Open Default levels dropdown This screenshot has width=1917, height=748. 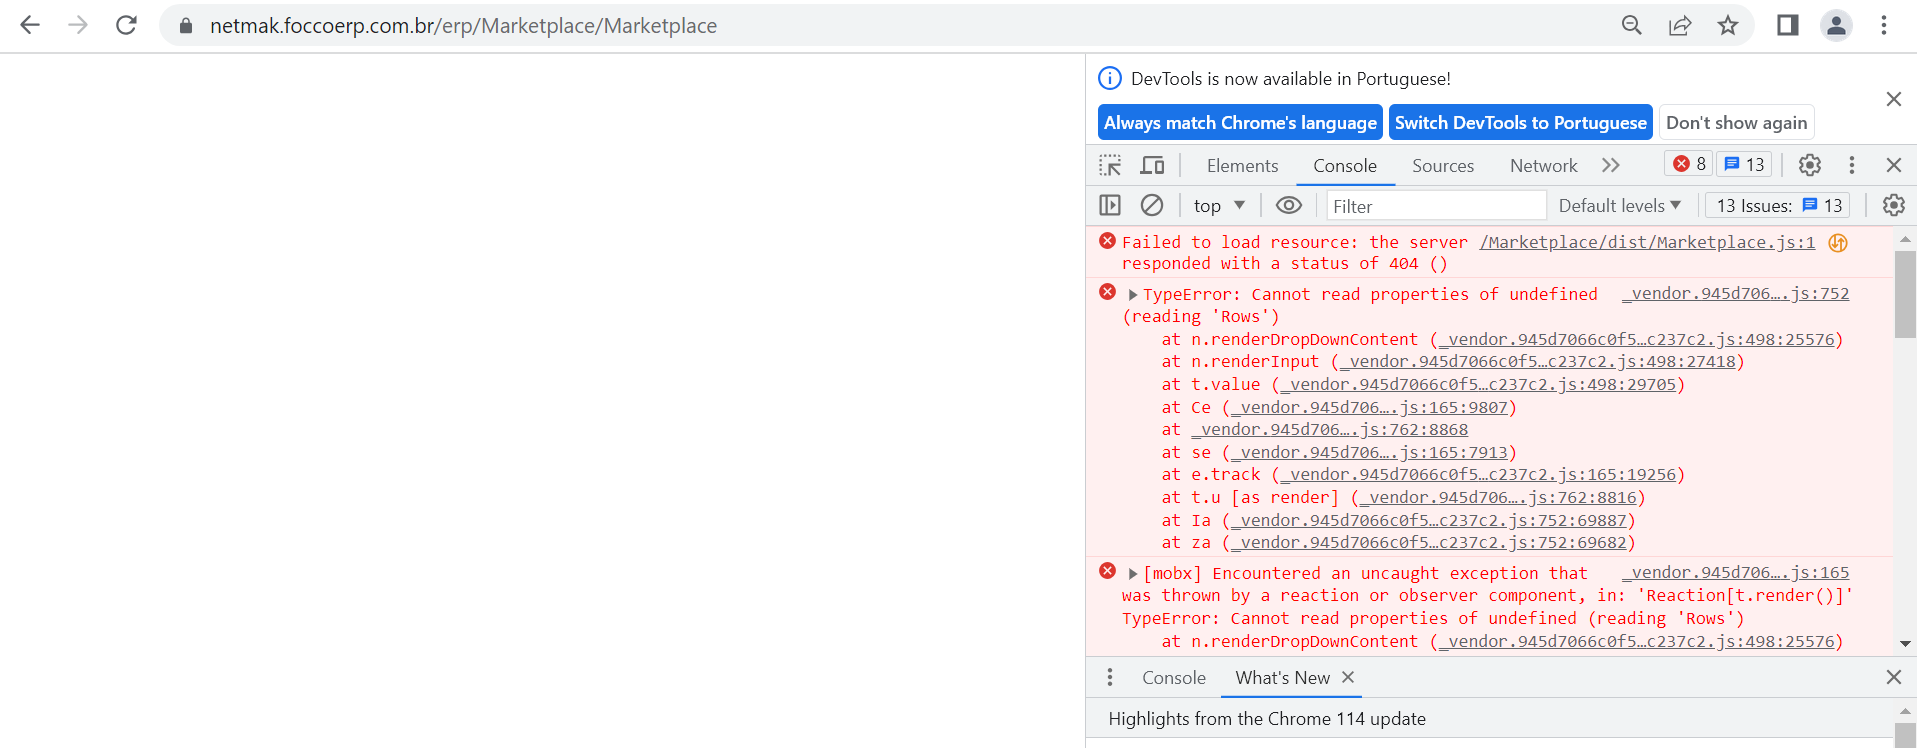(1620, 205)
